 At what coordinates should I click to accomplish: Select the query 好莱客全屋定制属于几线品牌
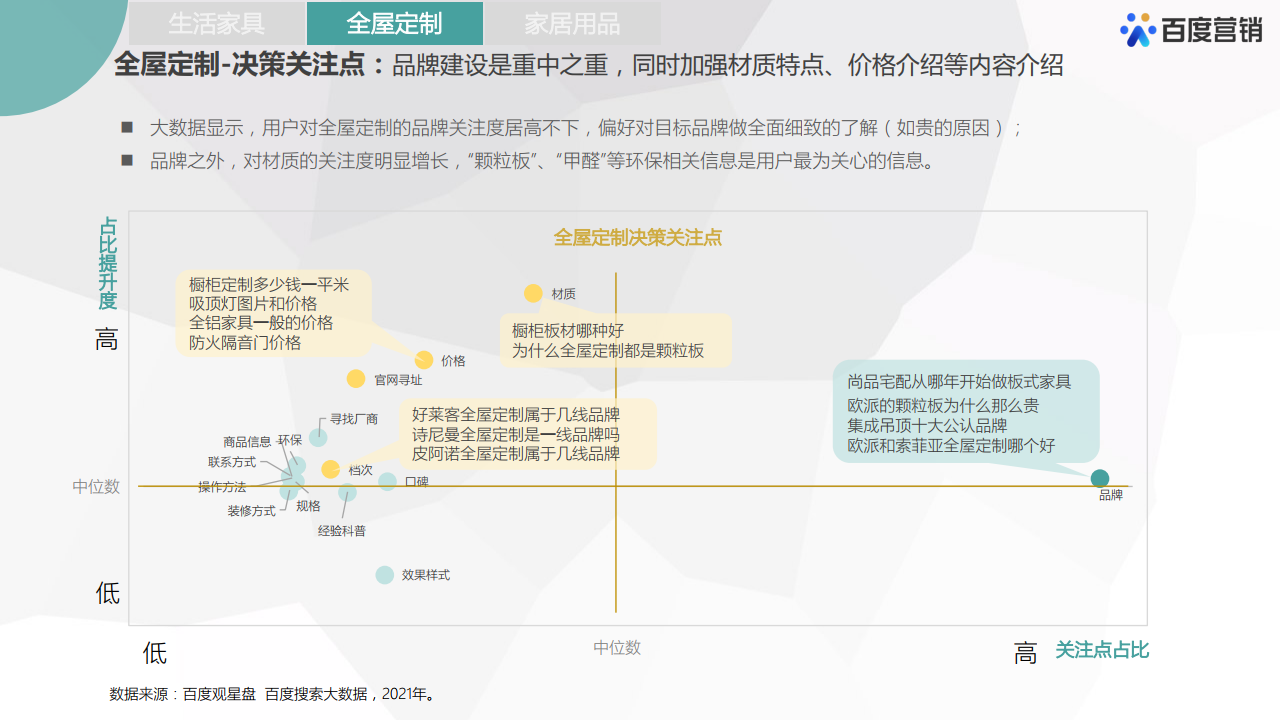pos(516,415)
